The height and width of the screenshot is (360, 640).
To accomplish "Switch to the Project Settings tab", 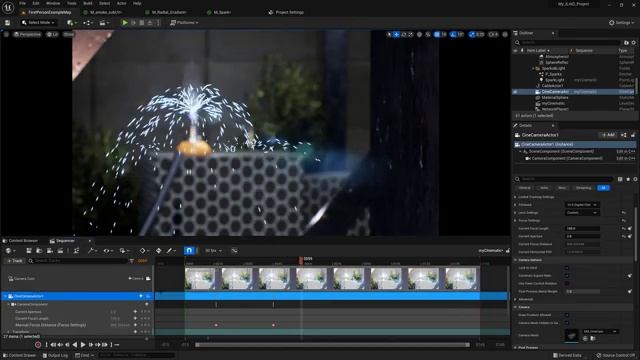I will (287, 12).
